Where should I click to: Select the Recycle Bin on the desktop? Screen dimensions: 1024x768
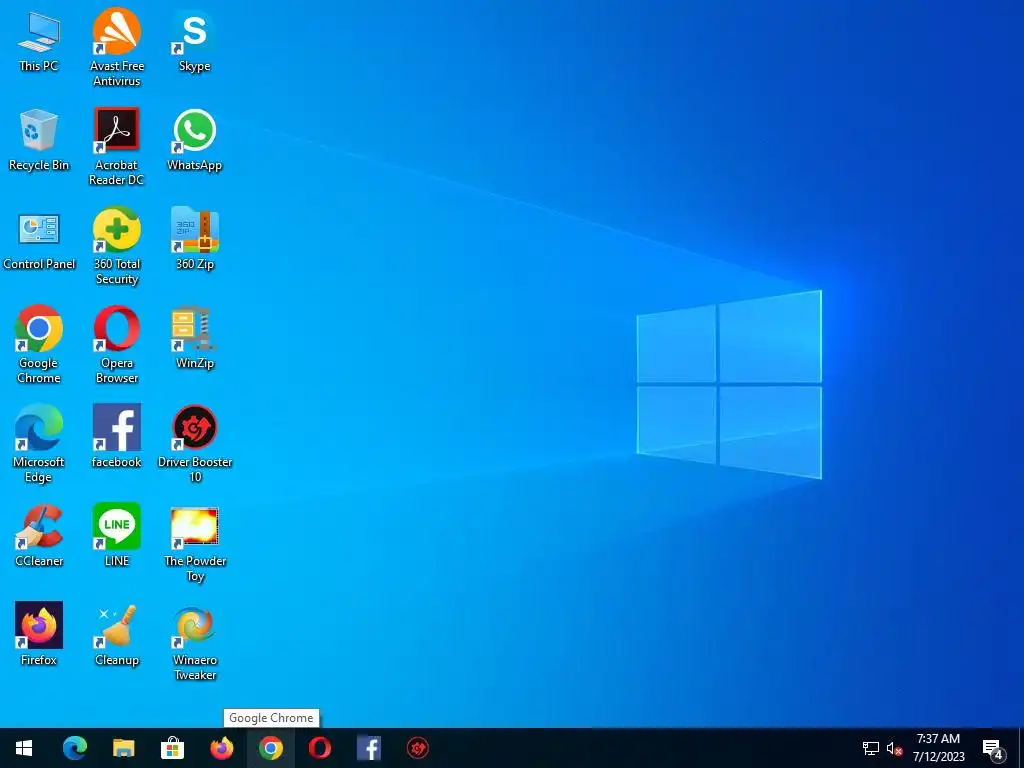pyautogui.click(x=39, y=140)
